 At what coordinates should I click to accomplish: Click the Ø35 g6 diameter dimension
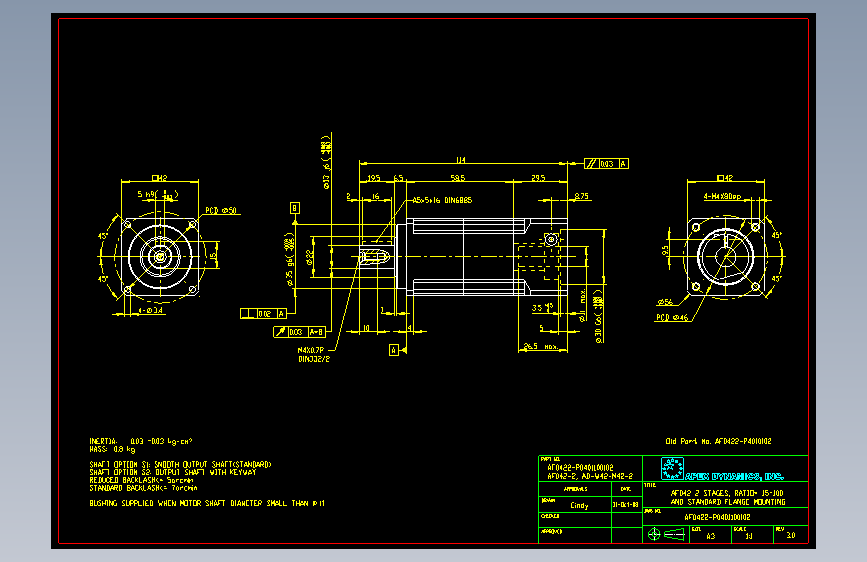(x=289, y=259)
